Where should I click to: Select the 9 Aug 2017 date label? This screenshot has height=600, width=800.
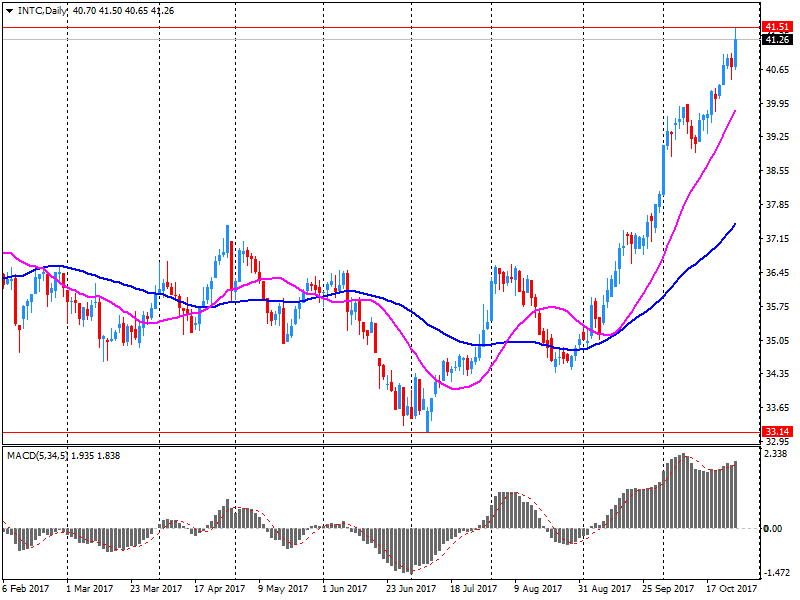[538, 589]
